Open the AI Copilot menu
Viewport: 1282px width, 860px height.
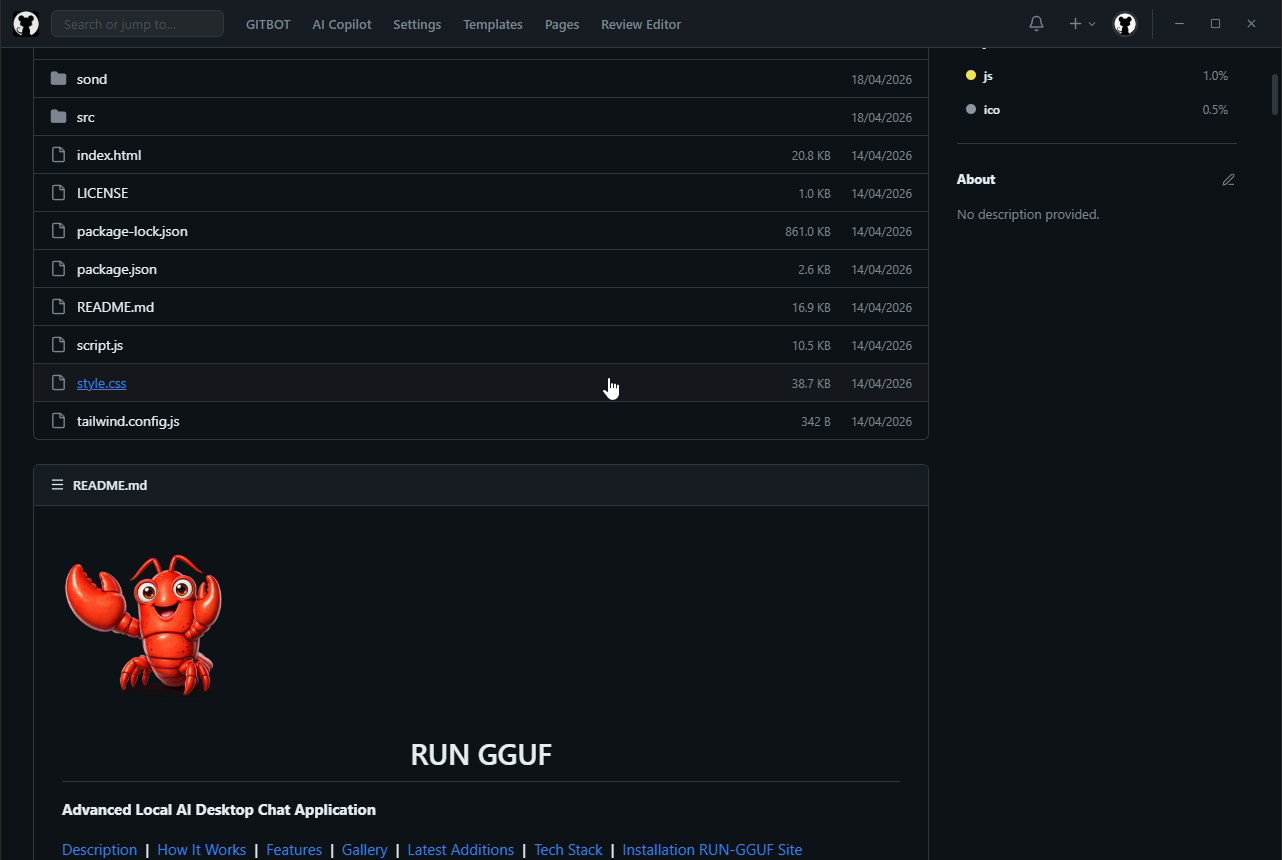[x=341, y=24]
